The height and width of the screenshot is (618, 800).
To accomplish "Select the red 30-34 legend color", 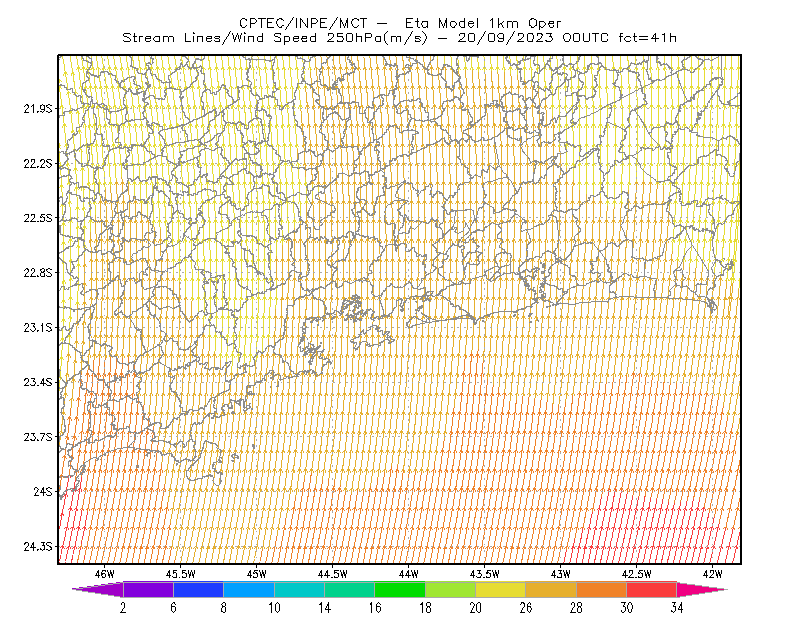I will [652, 589].
